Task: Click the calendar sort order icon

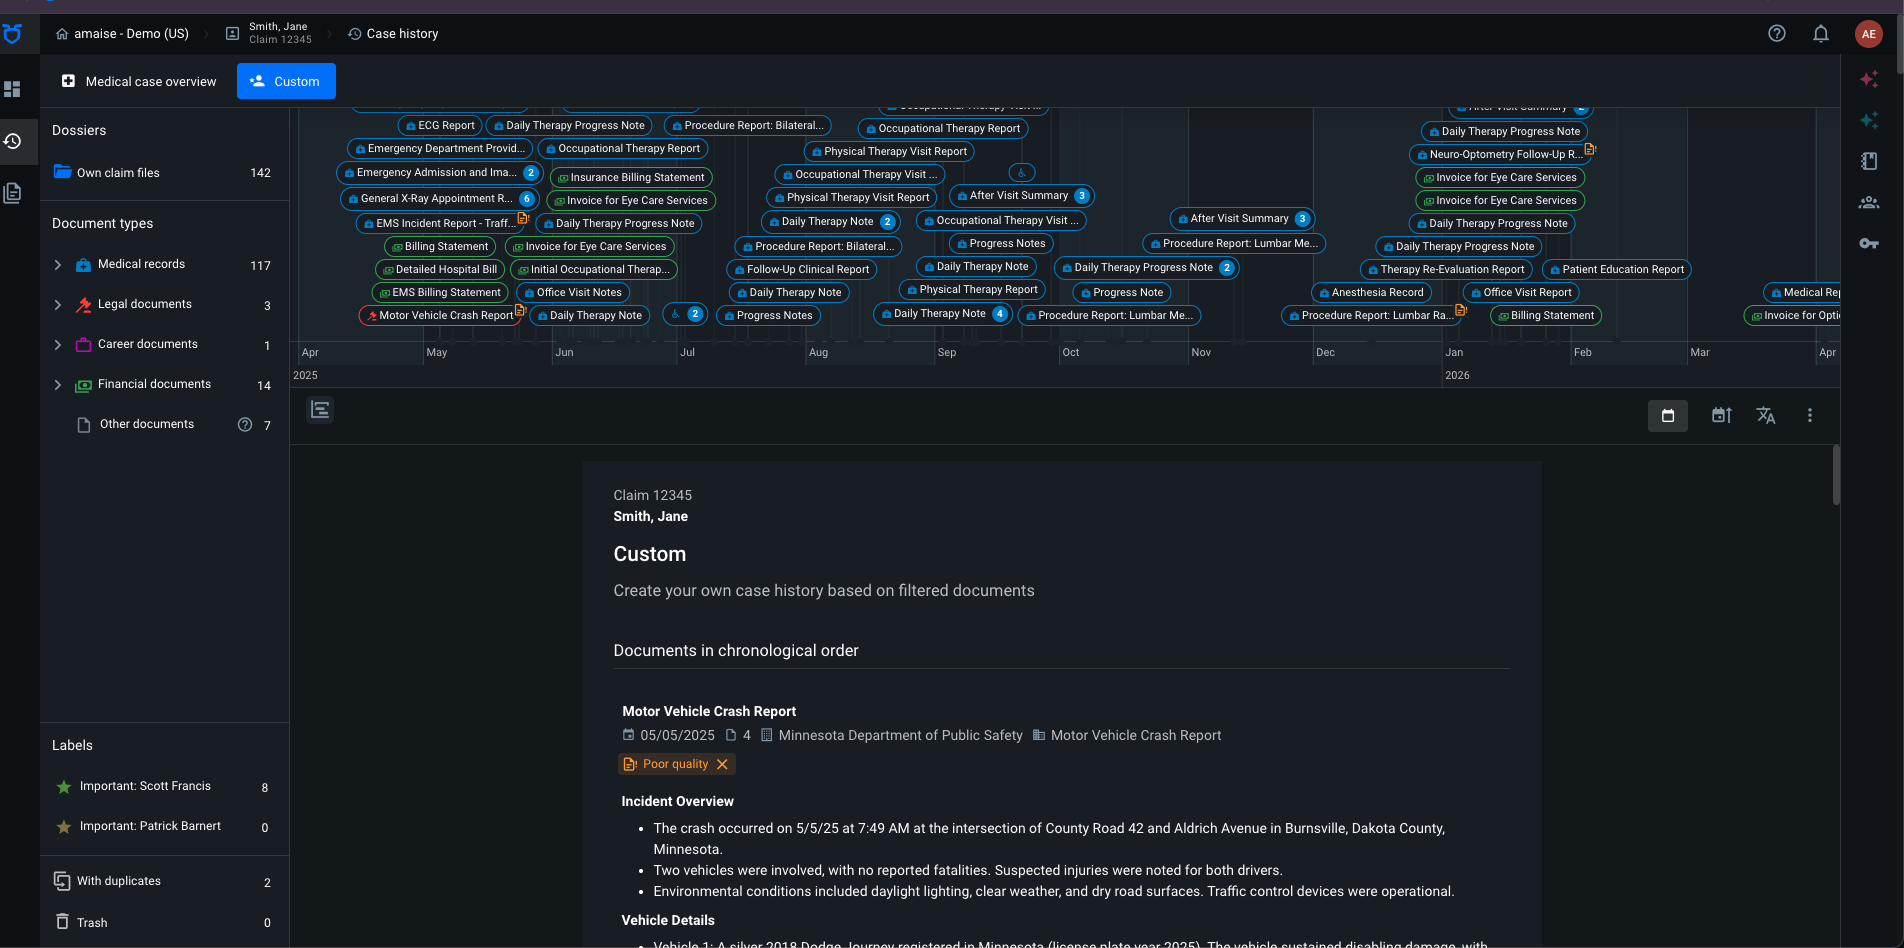Action: pos(1721,415)
